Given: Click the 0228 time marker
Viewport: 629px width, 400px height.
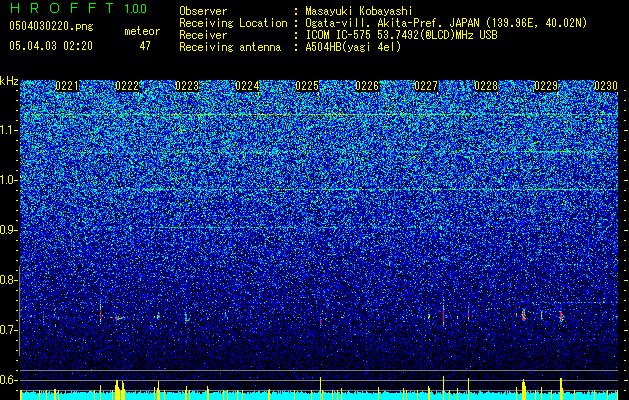Looking at the screenshot, I should (486, 86).
